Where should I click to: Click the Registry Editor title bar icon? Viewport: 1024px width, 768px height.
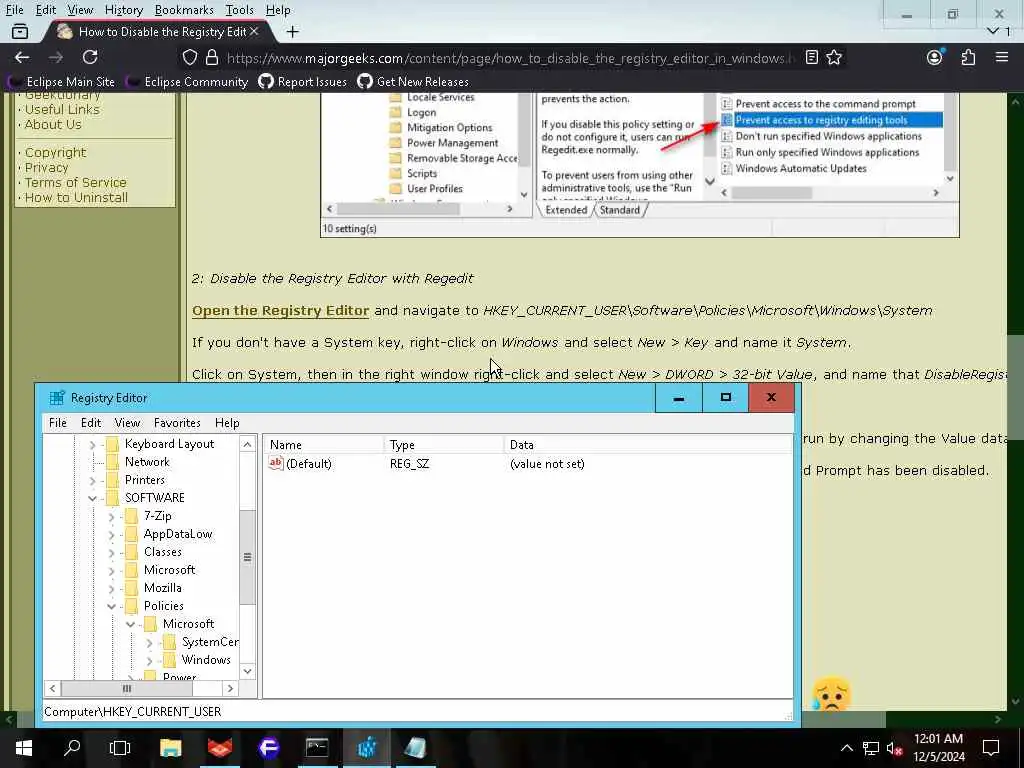57,398
